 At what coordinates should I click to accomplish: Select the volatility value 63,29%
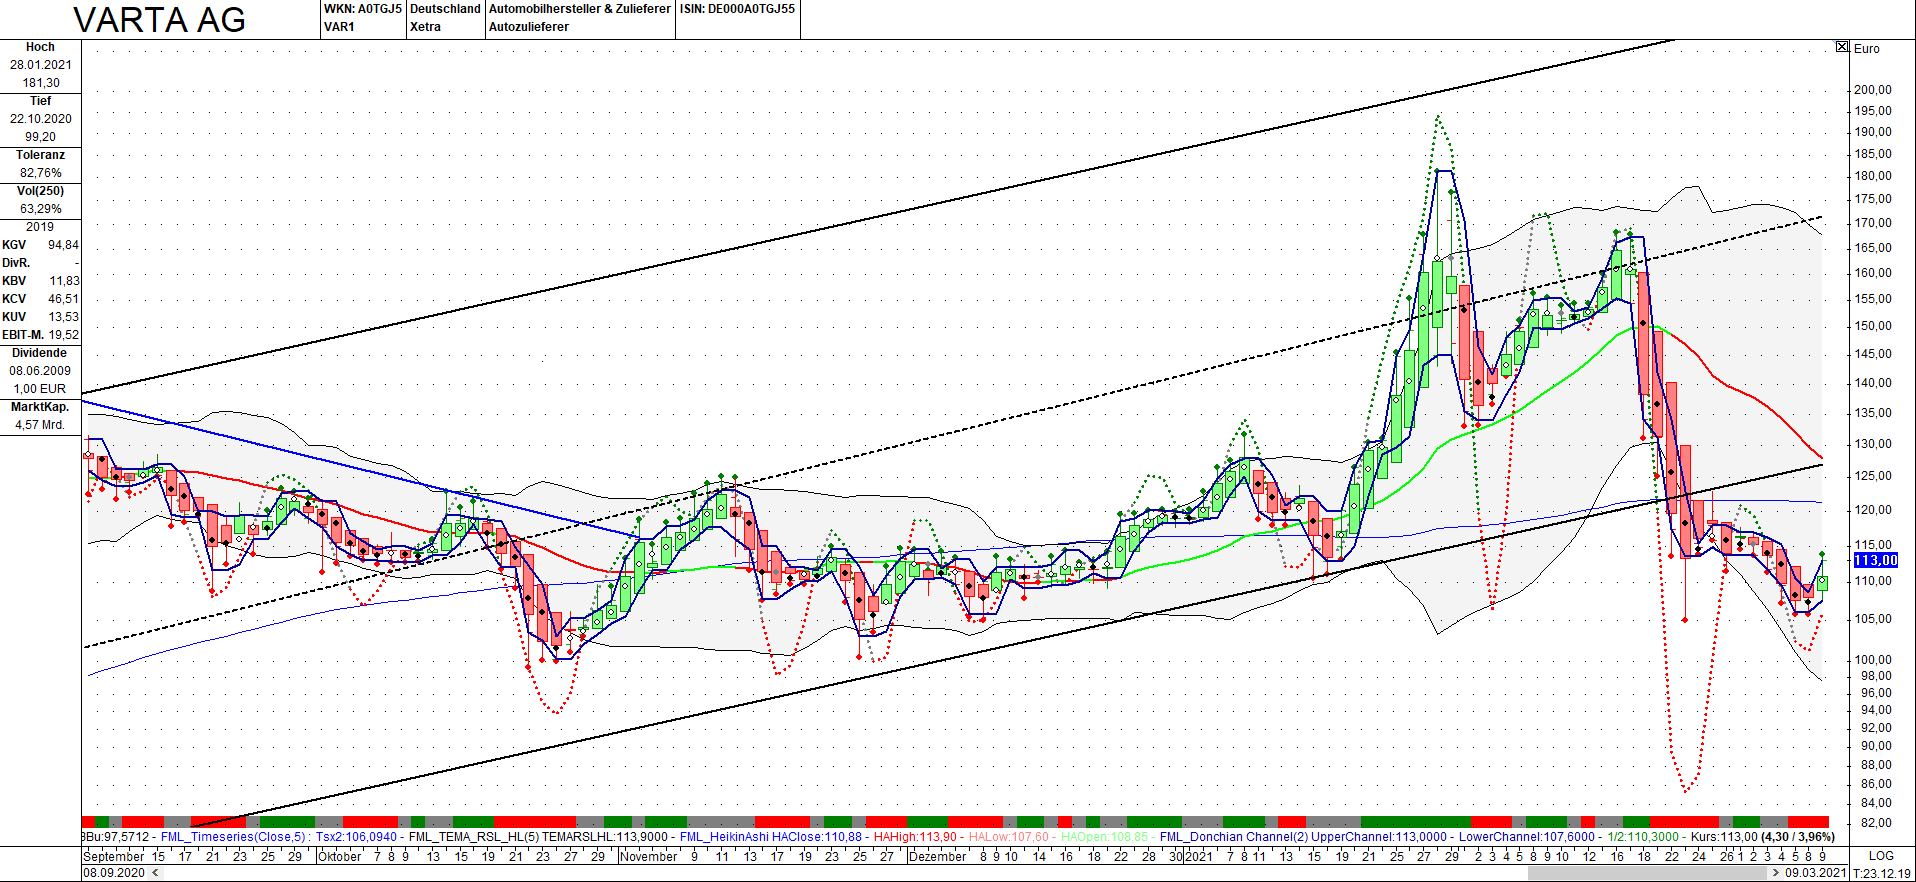pyautogui.click(x=40, y=209)
